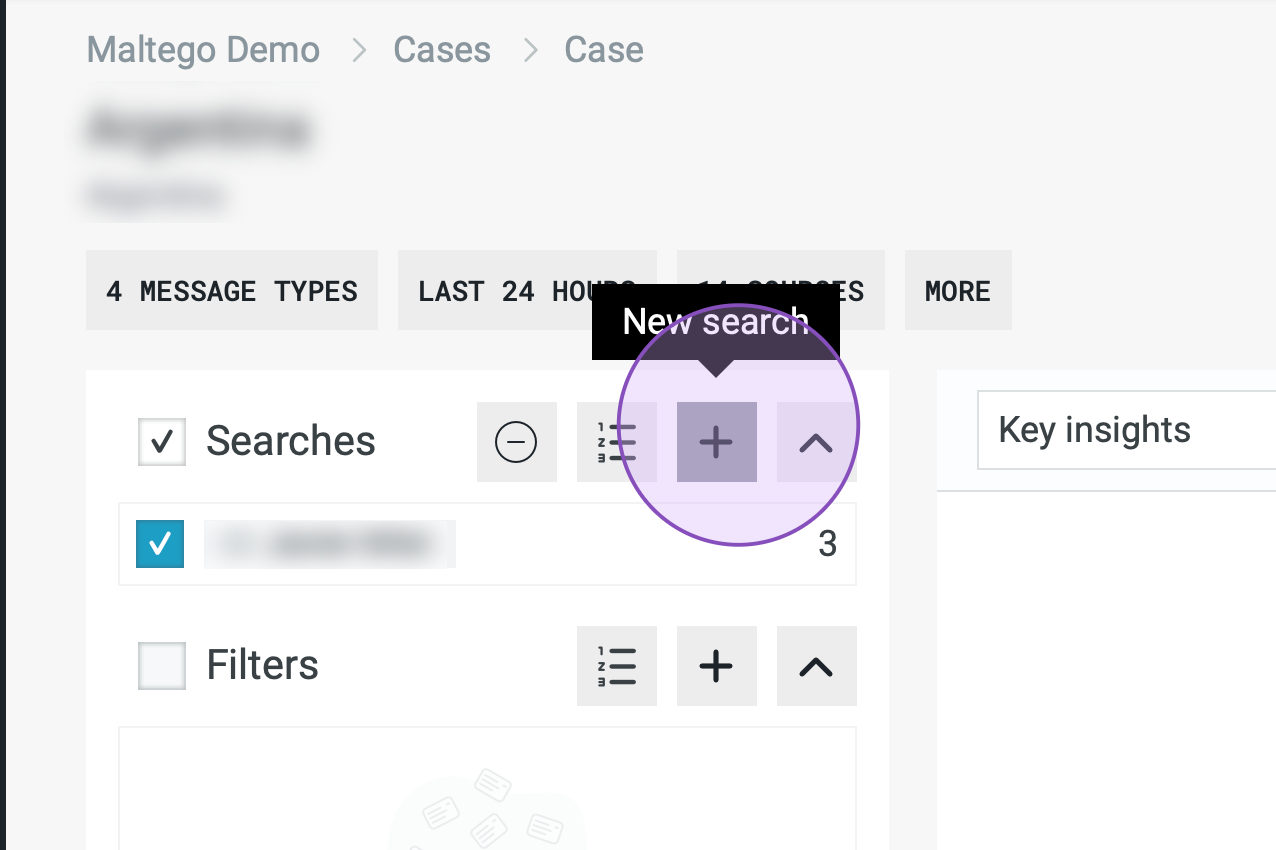
Task: Click the minus icon beside Searches
Action: pyautogui.click(x=516, y=442)
